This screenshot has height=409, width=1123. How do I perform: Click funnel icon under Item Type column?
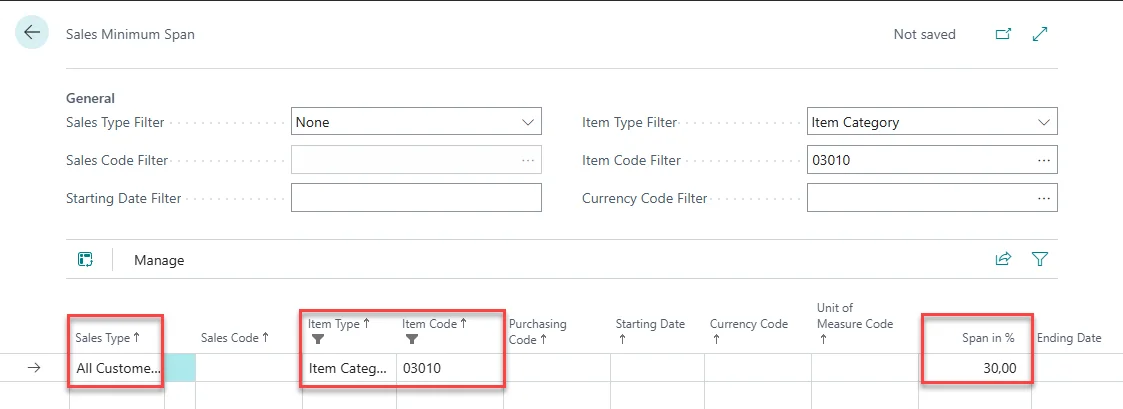[318, 340]
